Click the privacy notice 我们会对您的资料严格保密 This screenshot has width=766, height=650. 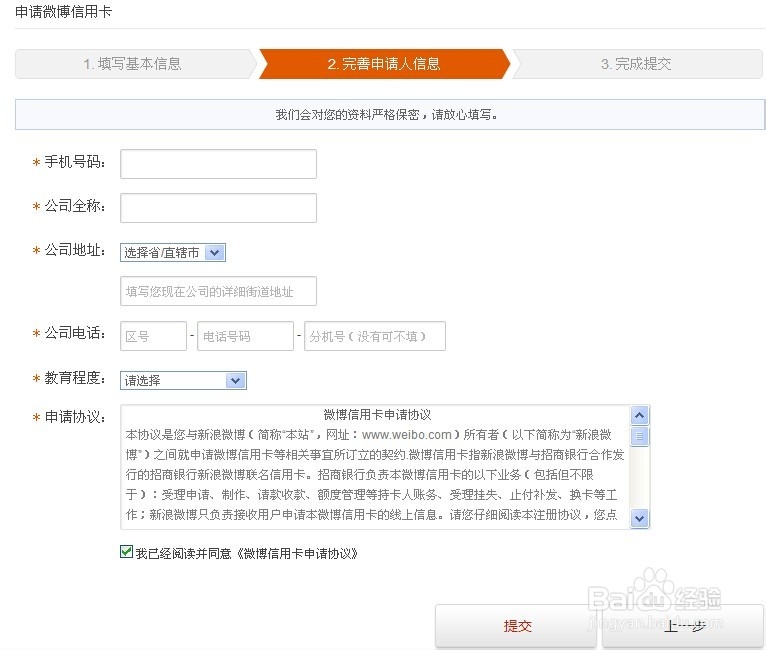[386, 115]
